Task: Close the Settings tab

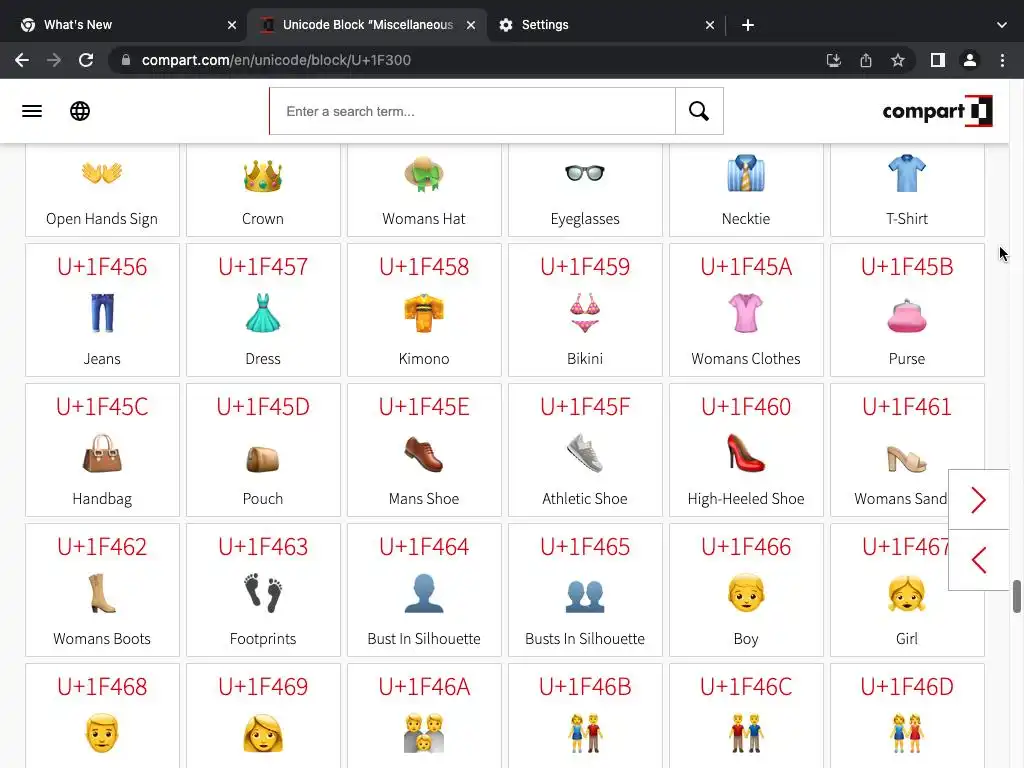Action: pos(709,25)
